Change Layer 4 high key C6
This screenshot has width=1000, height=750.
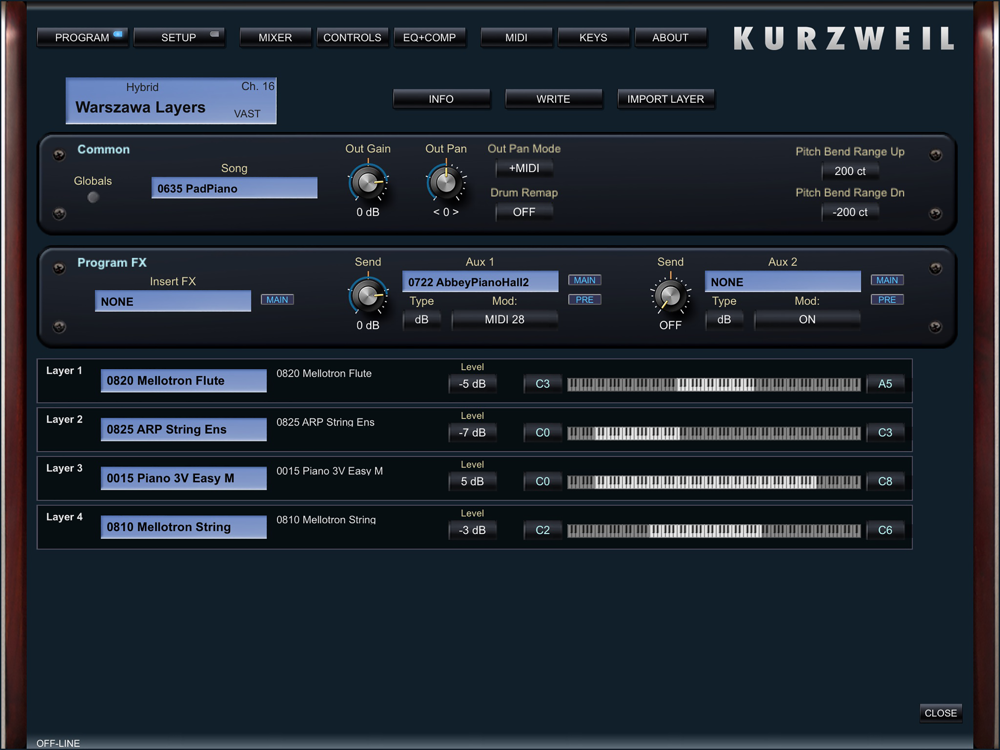[885, 530]
